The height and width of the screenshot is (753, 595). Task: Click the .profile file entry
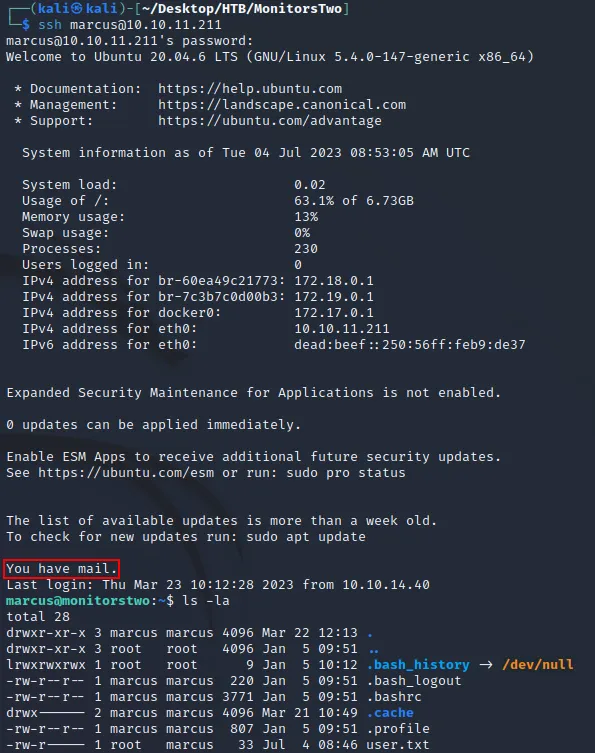(x=398, y=729)
